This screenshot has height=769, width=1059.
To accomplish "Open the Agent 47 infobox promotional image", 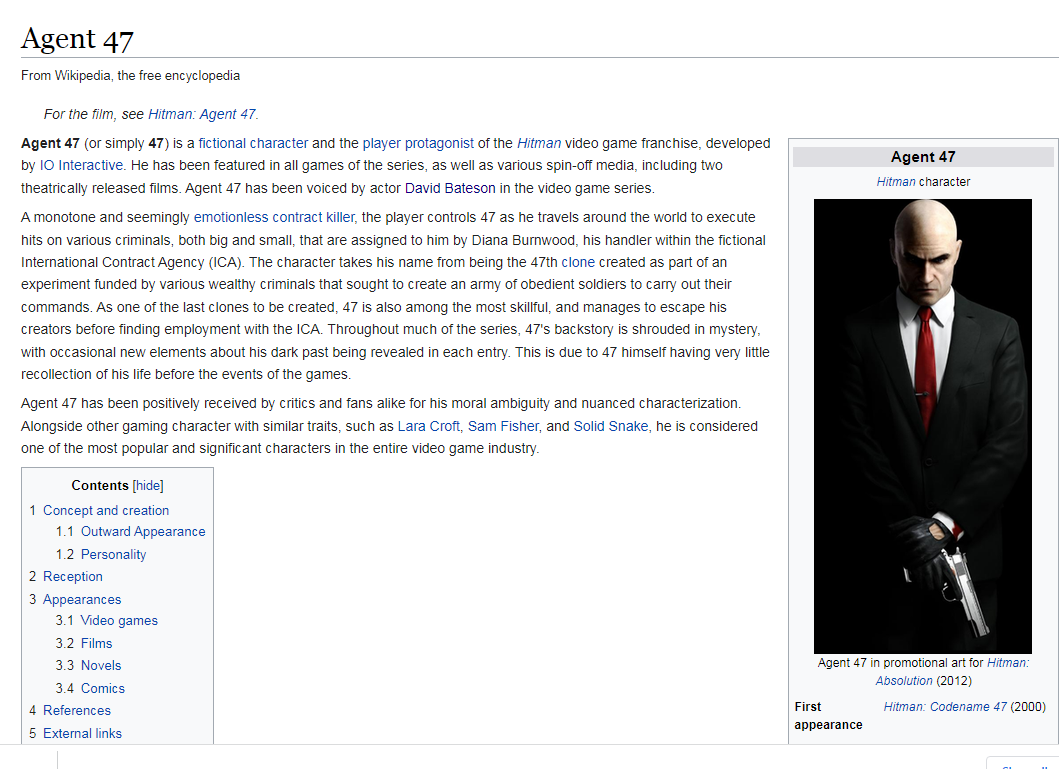I will pyautogui.click(x=923, y=426).
